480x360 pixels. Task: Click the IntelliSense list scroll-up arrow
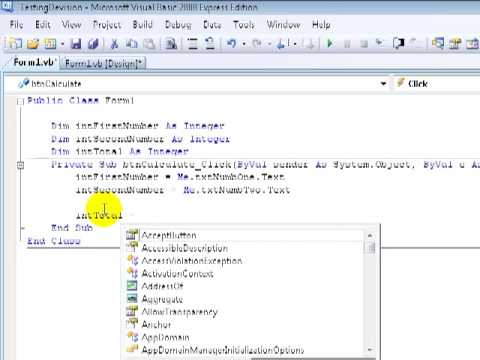point(370,235)
